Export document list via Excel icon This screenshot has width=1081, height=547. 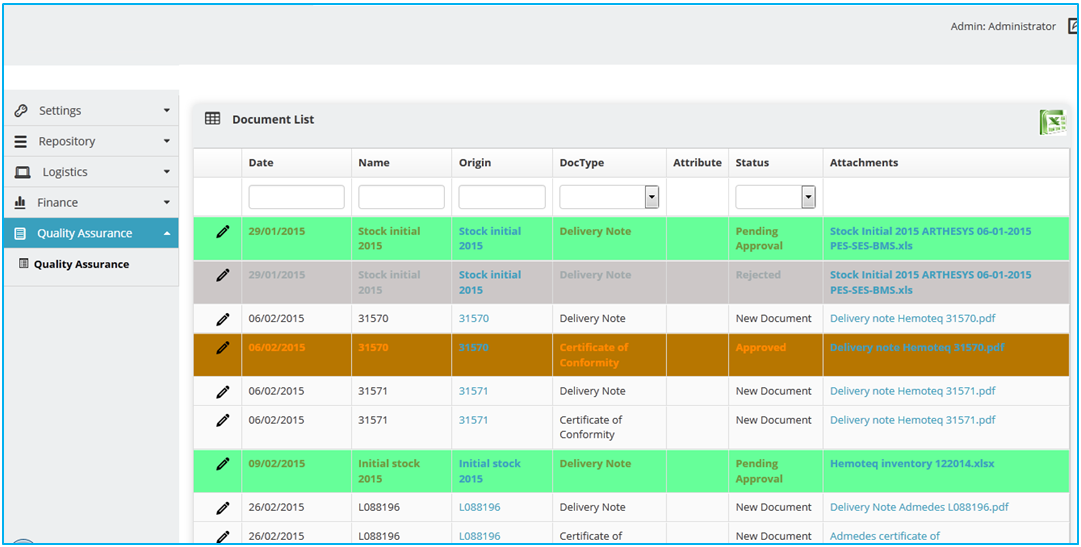pos(1052,122)
